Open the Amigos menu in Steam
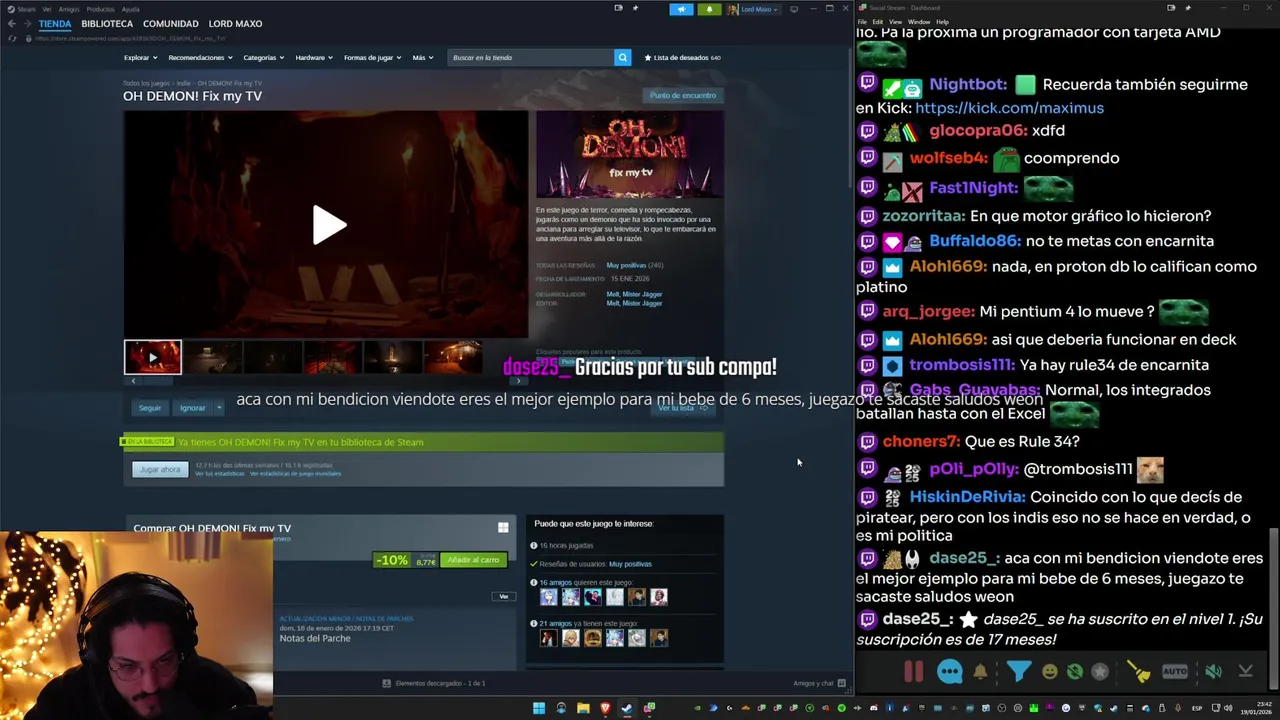The height and width of the screenshot is (720, 1280). 69,9
